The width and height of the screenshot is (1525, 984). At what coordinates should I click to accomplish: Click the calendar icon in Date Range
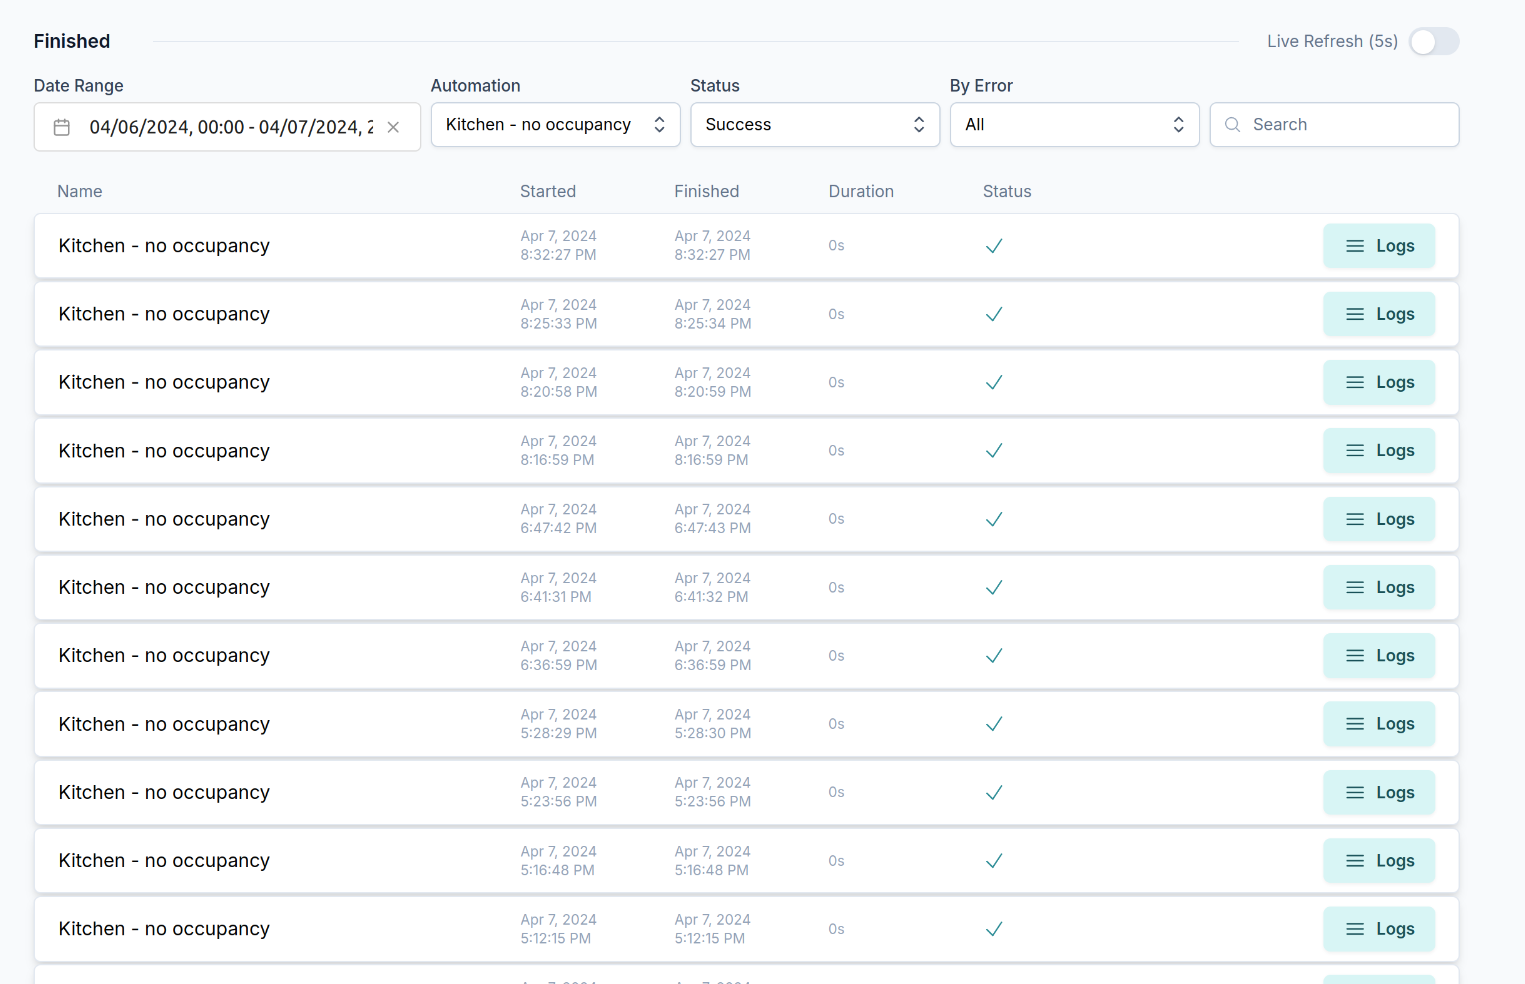click(62, 127)
